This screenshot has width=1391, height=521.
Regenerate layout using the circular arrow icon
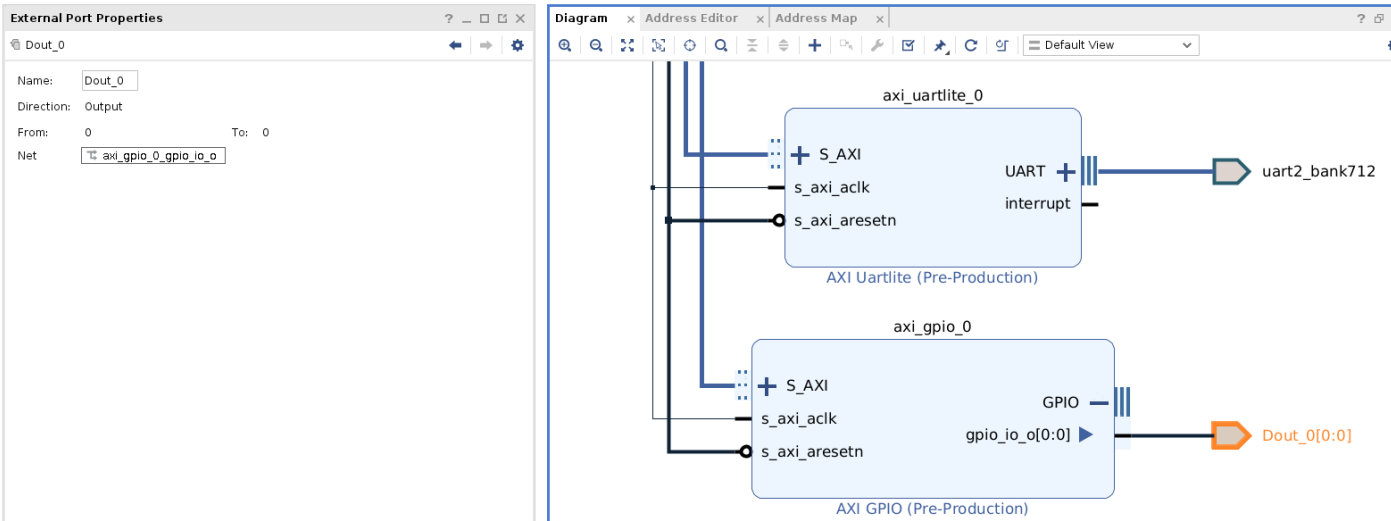(x=970, y=45)
